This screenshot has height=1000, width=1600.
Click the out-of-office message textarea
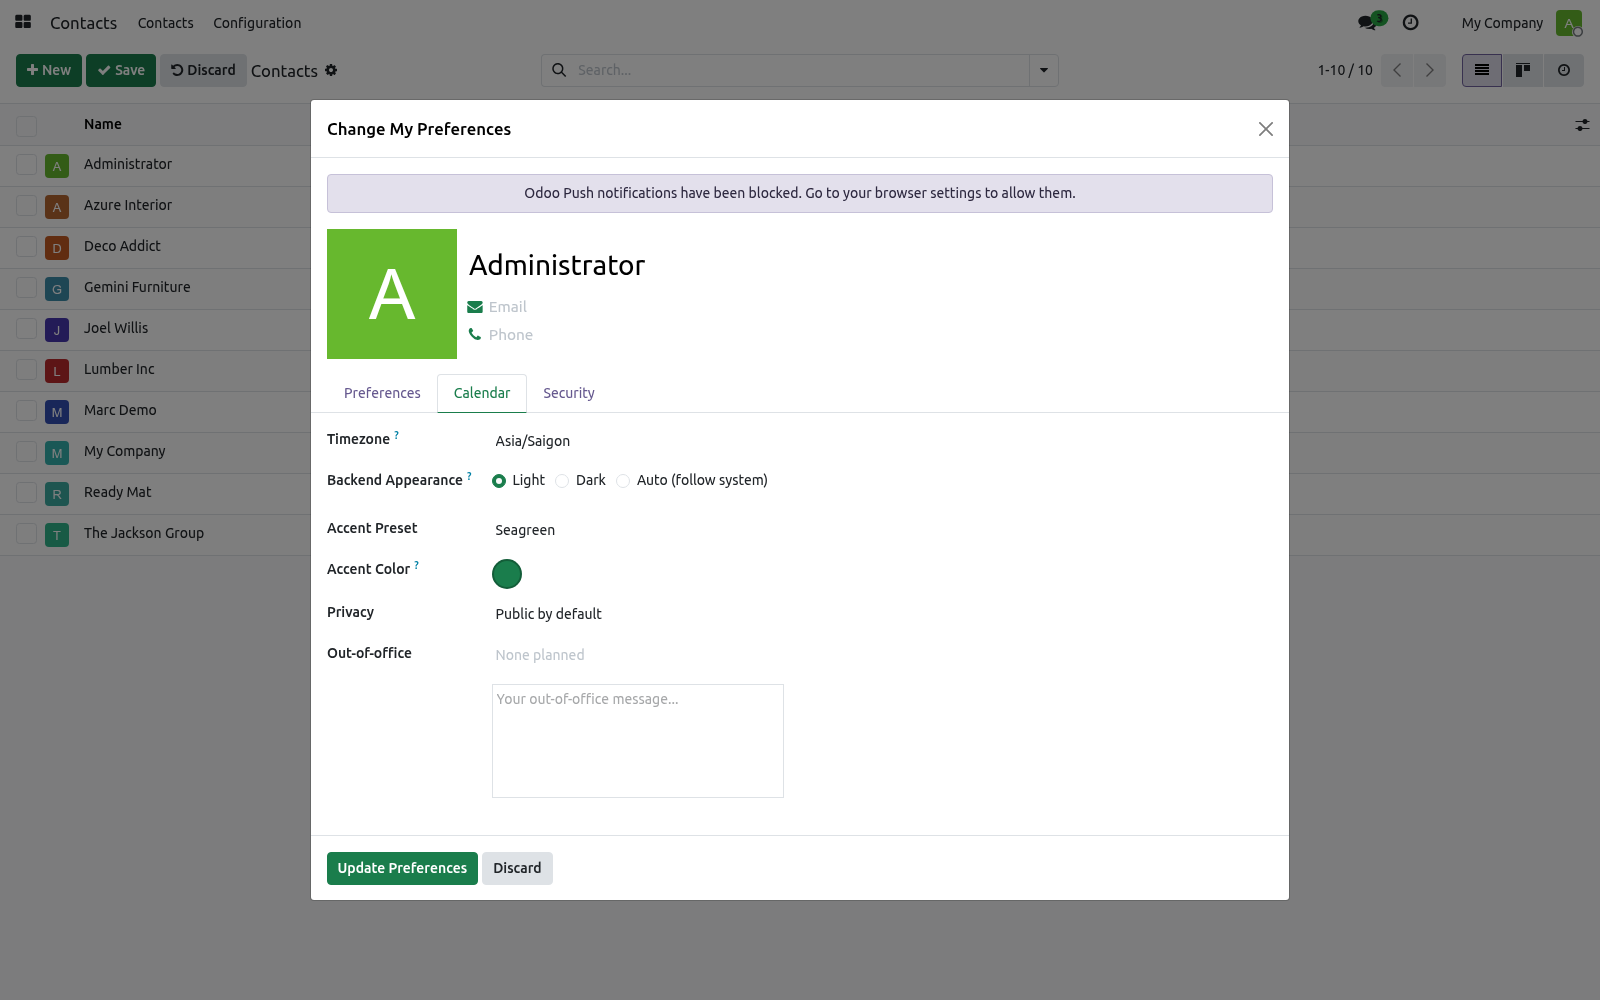pyautogui.click(x=638, y=741)
